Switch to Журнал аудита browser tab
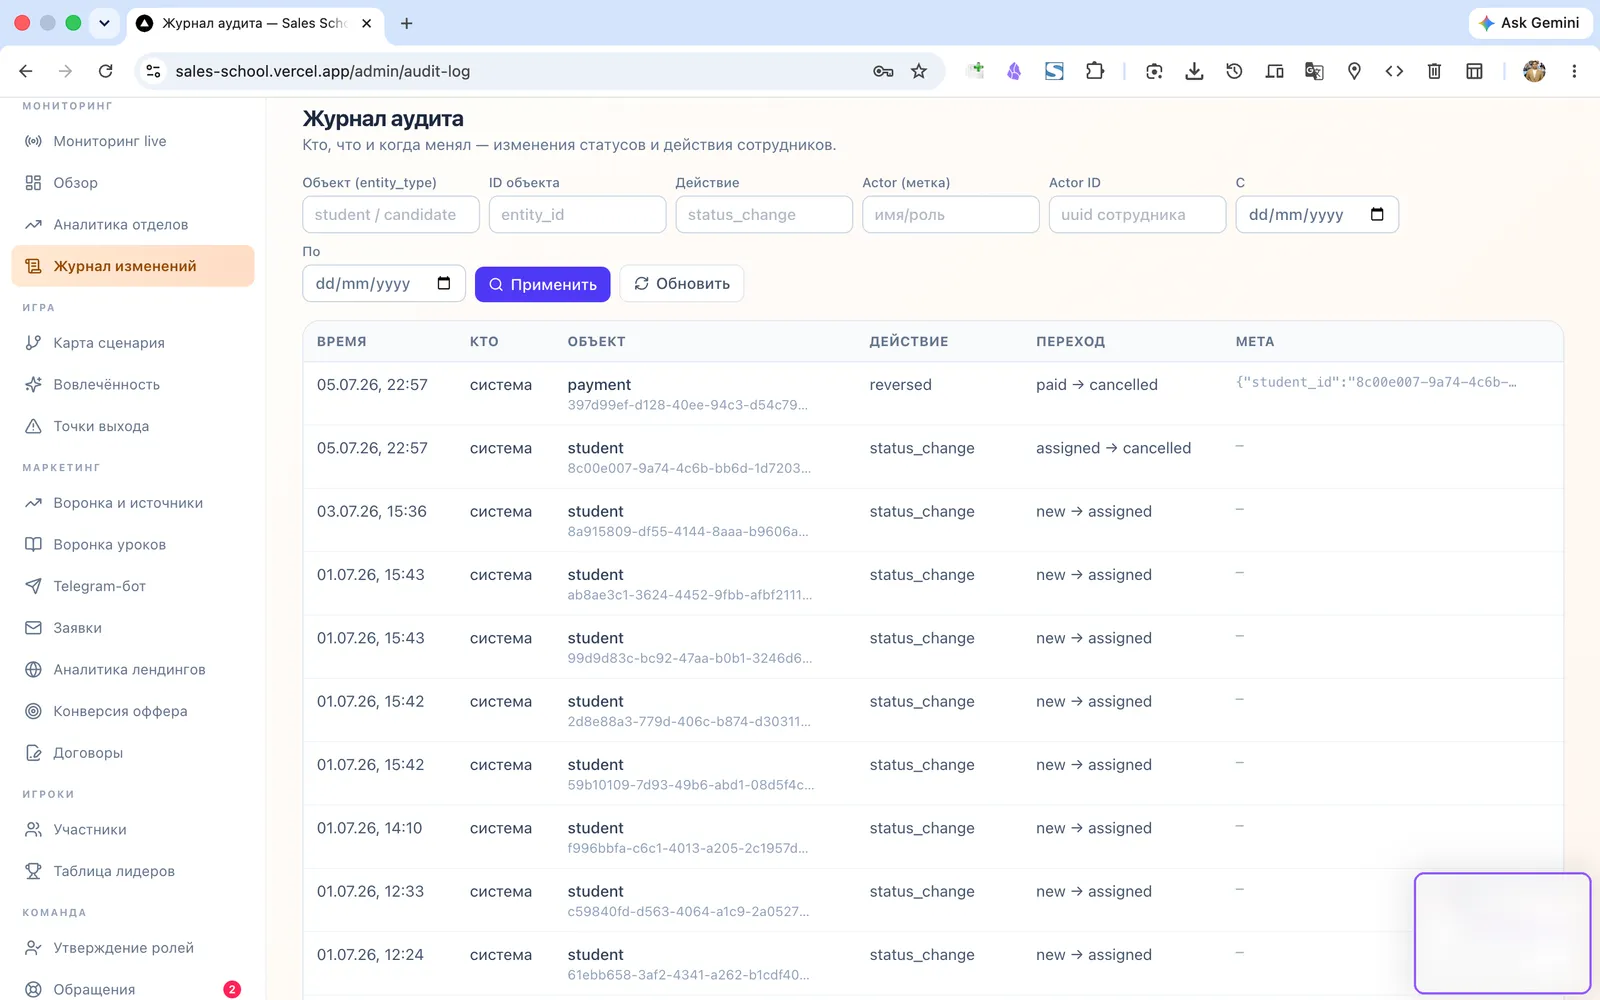Screen dimensions: 1600x1000 (255, 23)
